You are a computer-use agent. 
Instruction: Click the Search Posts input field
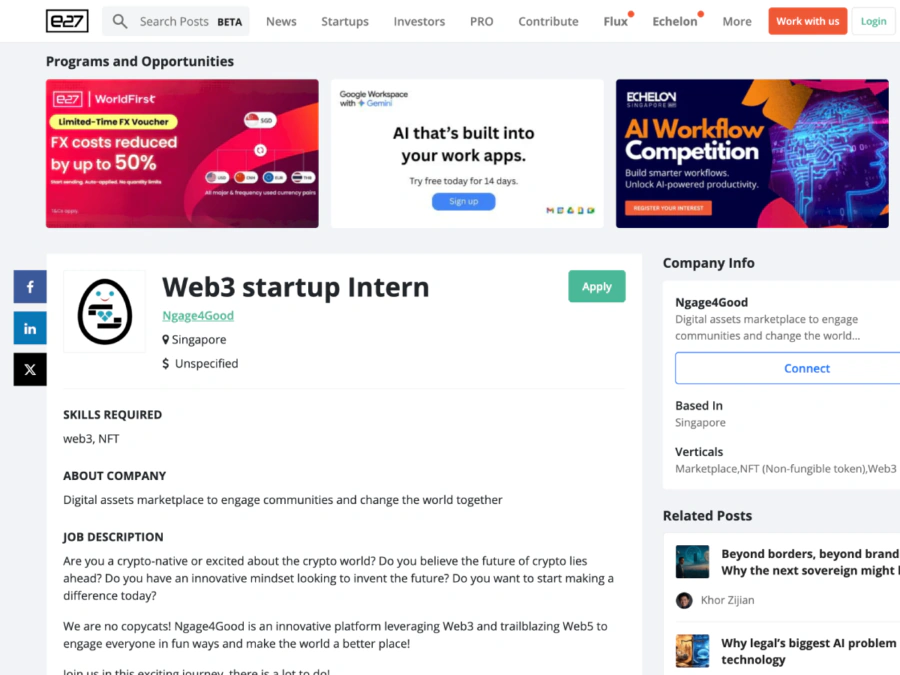point(175,20)
